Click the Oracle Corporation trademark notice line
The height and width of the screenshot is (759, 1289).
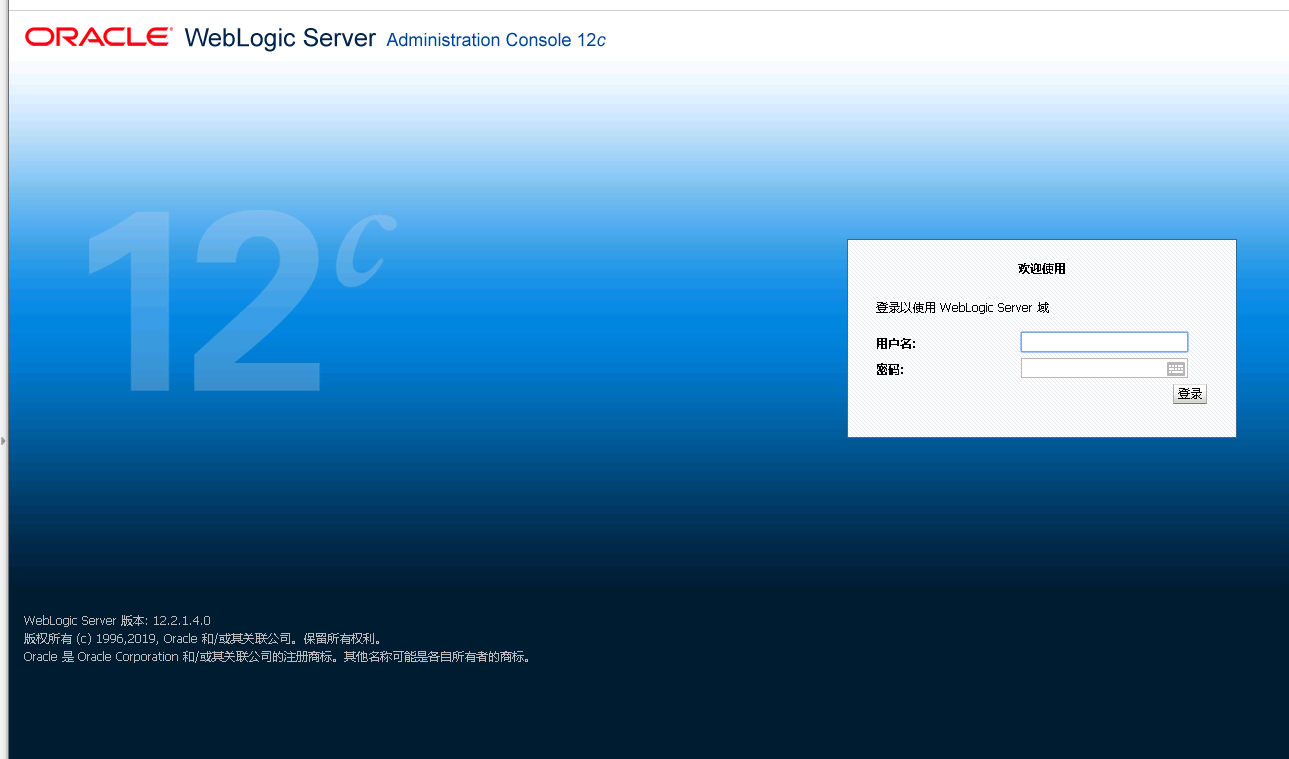[279, 657]
